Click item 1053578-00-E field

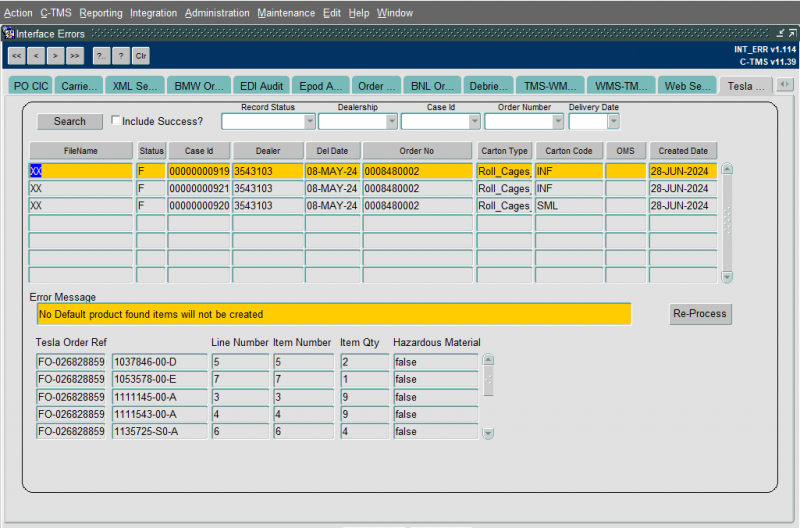point(160,380)
